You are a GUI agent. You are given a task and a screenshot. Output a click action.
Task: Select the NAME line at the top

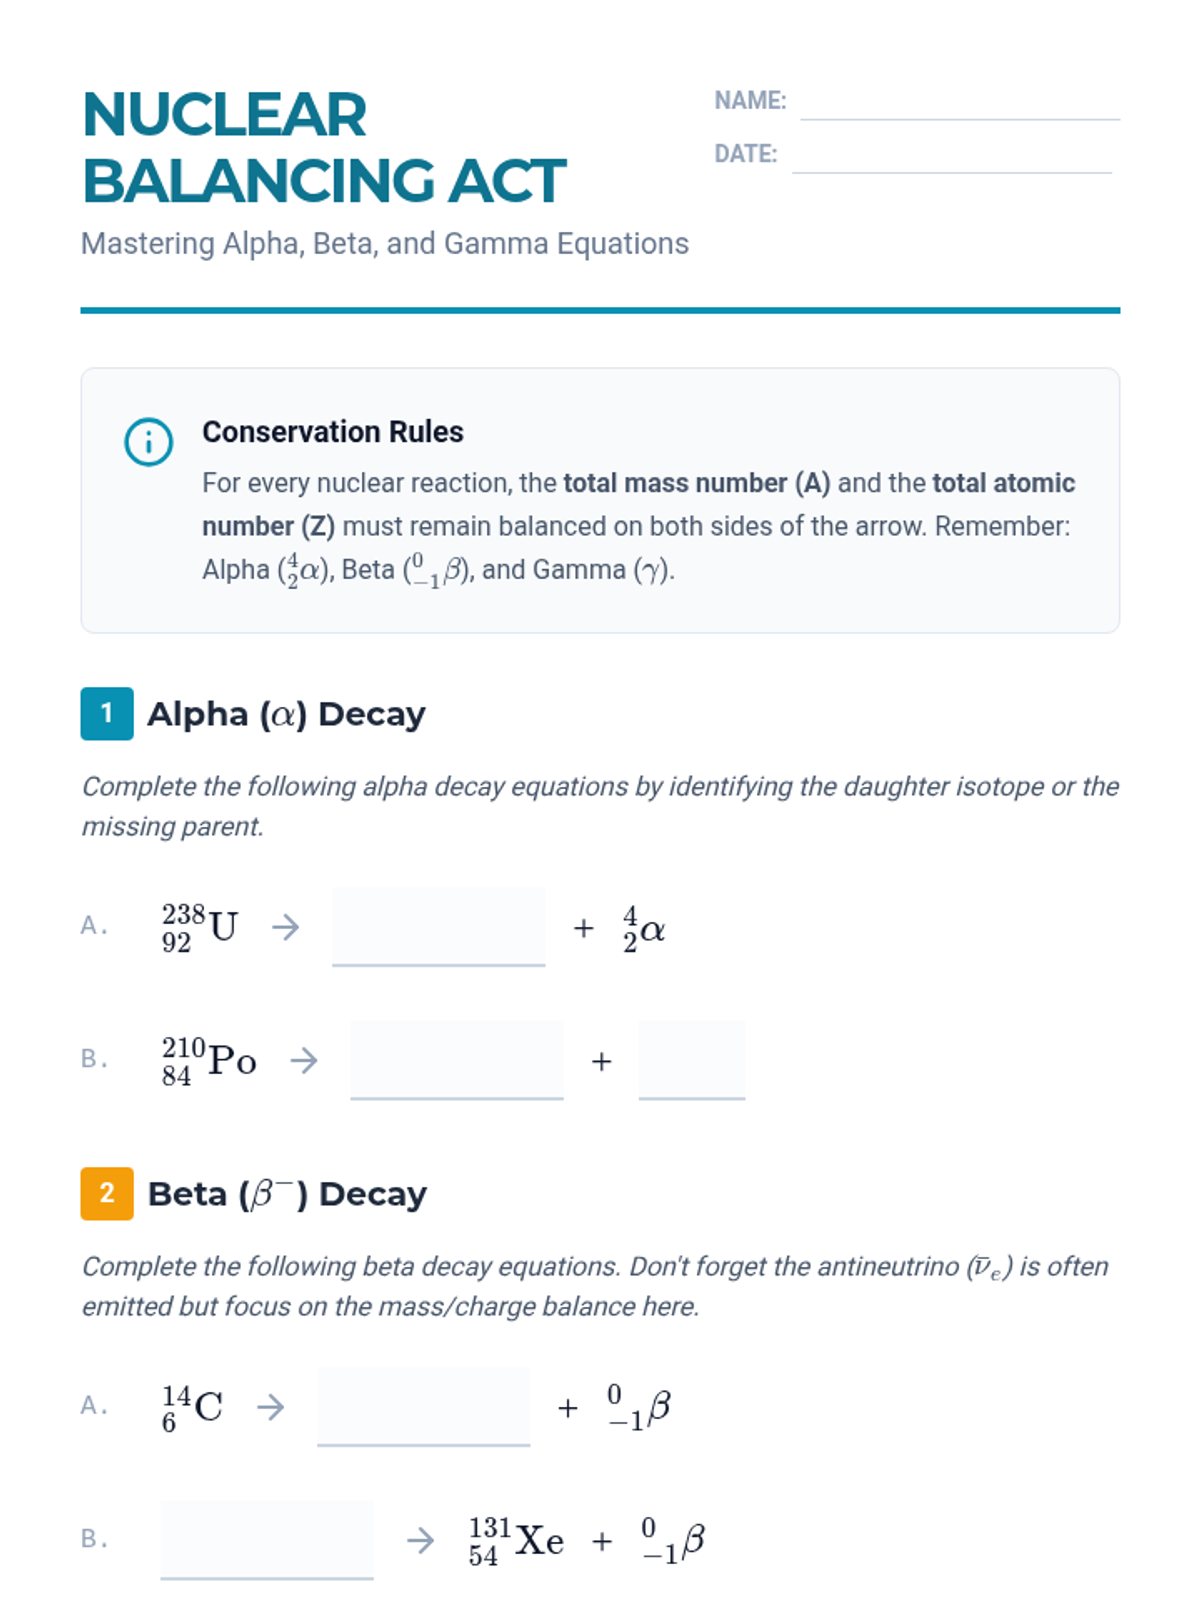959,103
